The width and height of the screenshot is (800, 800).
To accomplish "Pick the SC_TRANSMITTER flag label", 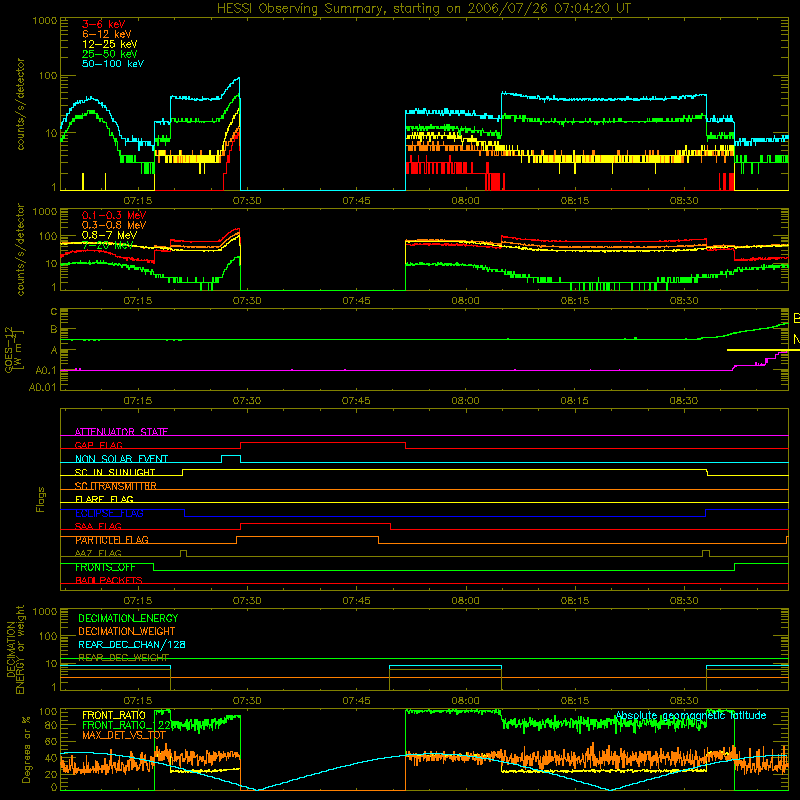I will [x=115, y=486].
